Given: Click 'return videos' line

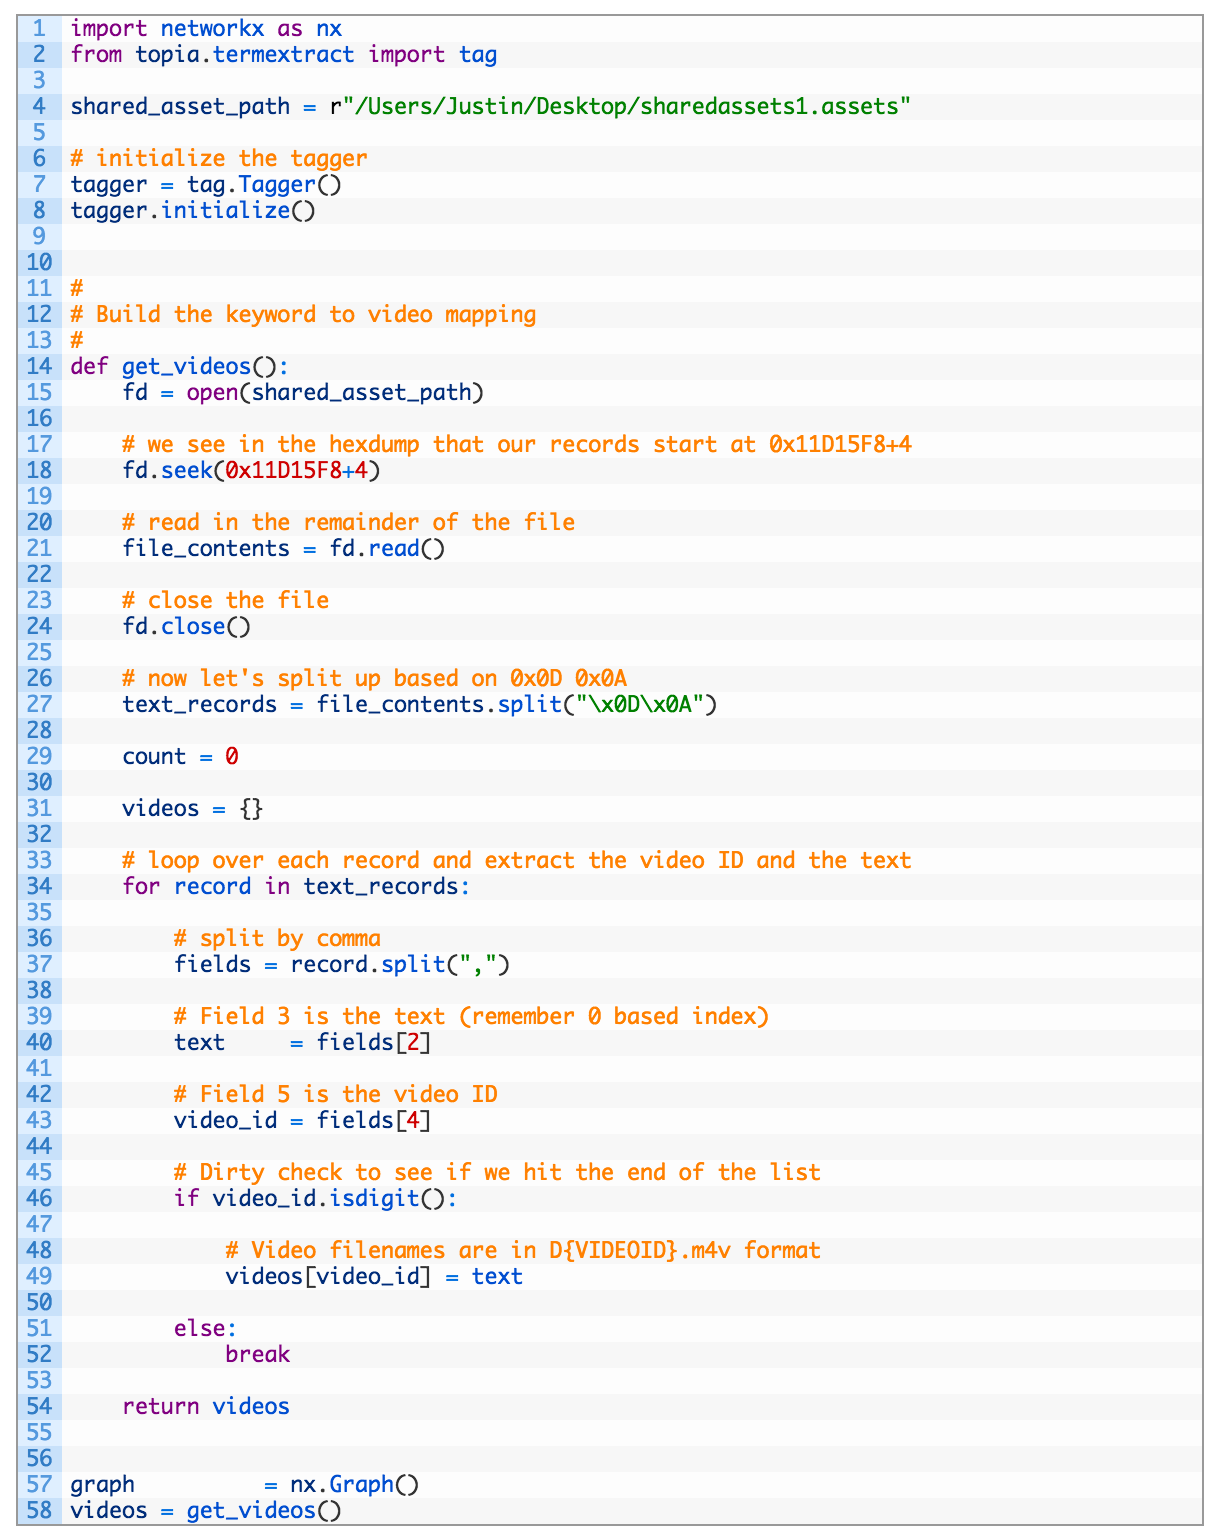Looking at the screenshot, I should pos(206,1406).
